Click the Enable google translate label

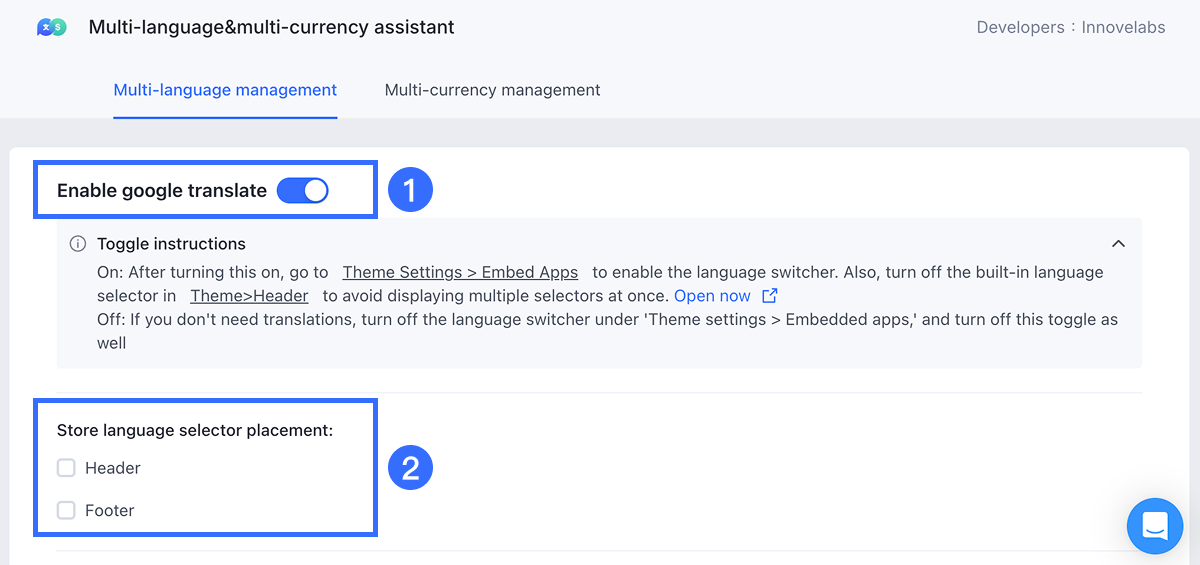162,190
